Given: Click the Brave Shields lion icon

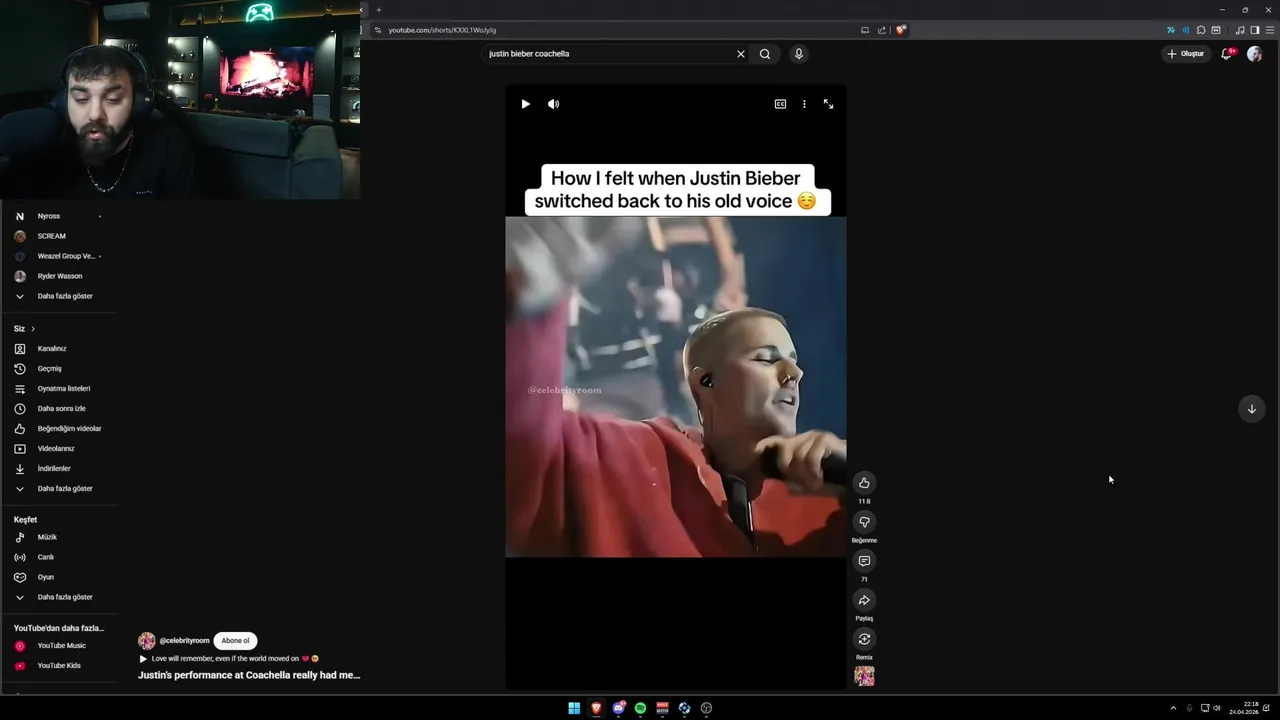Looking at the screenshot, I should pos(900,30).
